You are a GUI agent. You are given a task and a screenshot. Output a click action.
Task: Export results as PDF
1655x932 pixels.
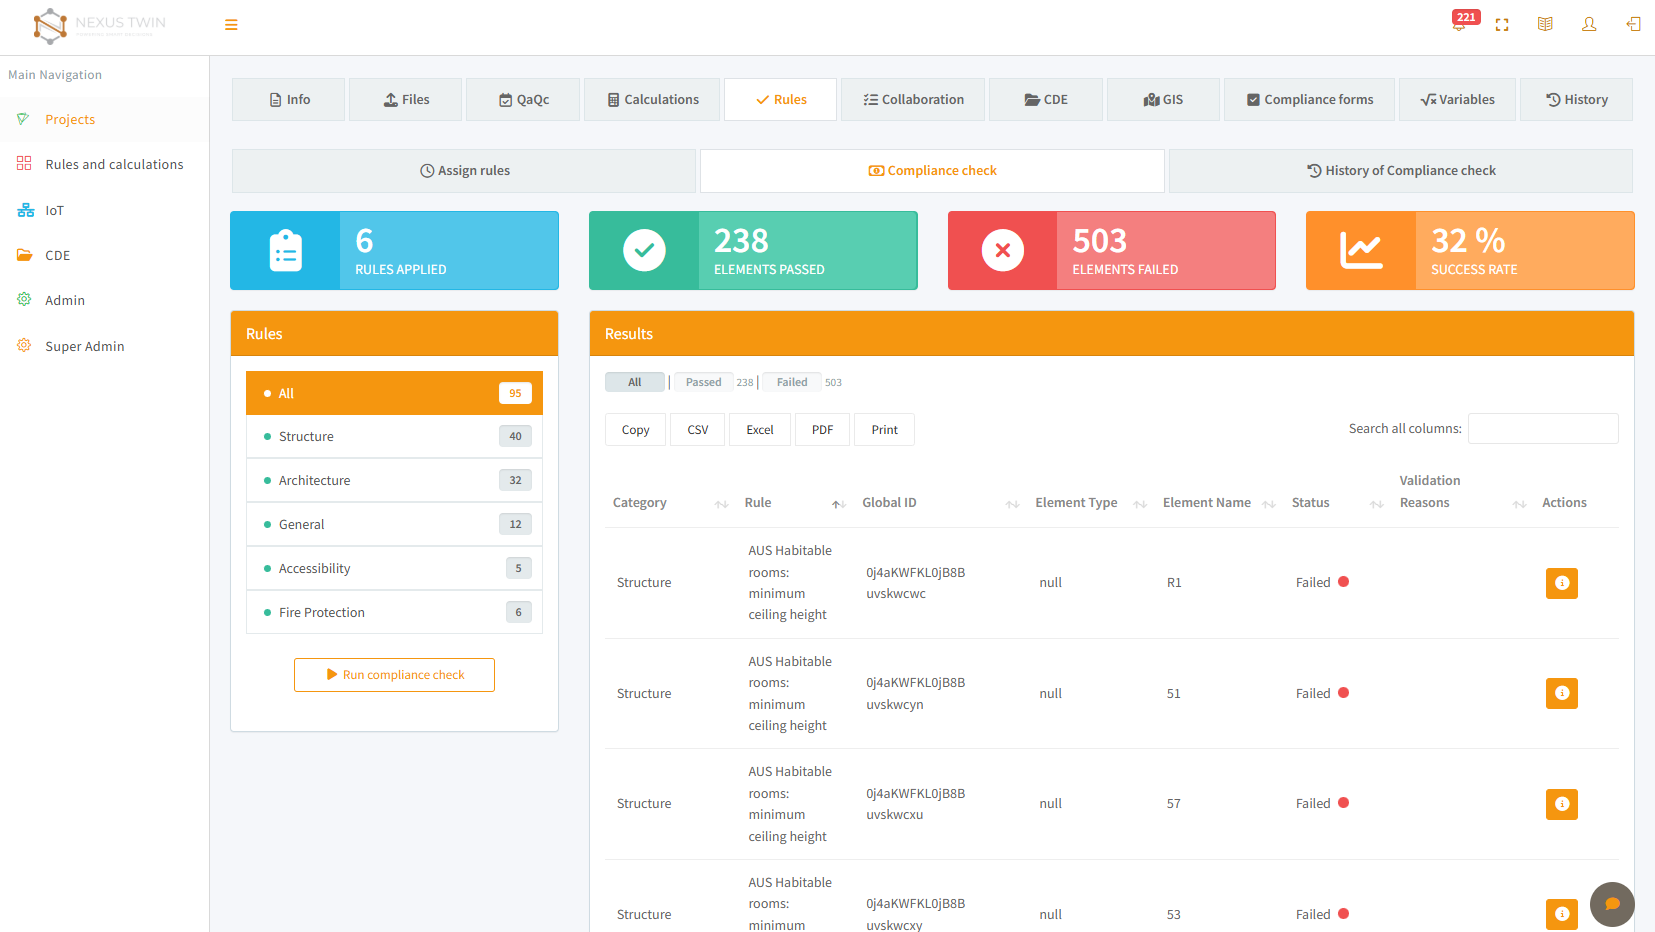click(822, 430)
